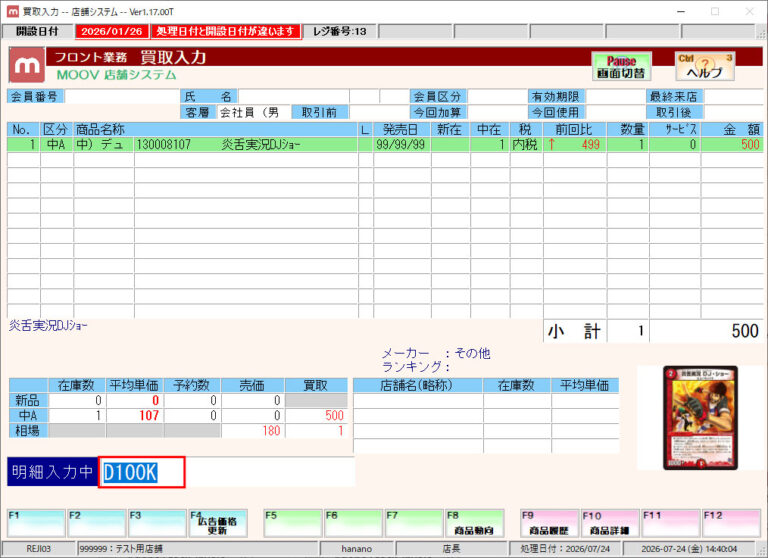
Task: Click the 数量 column header
Action: click(628, 129)
